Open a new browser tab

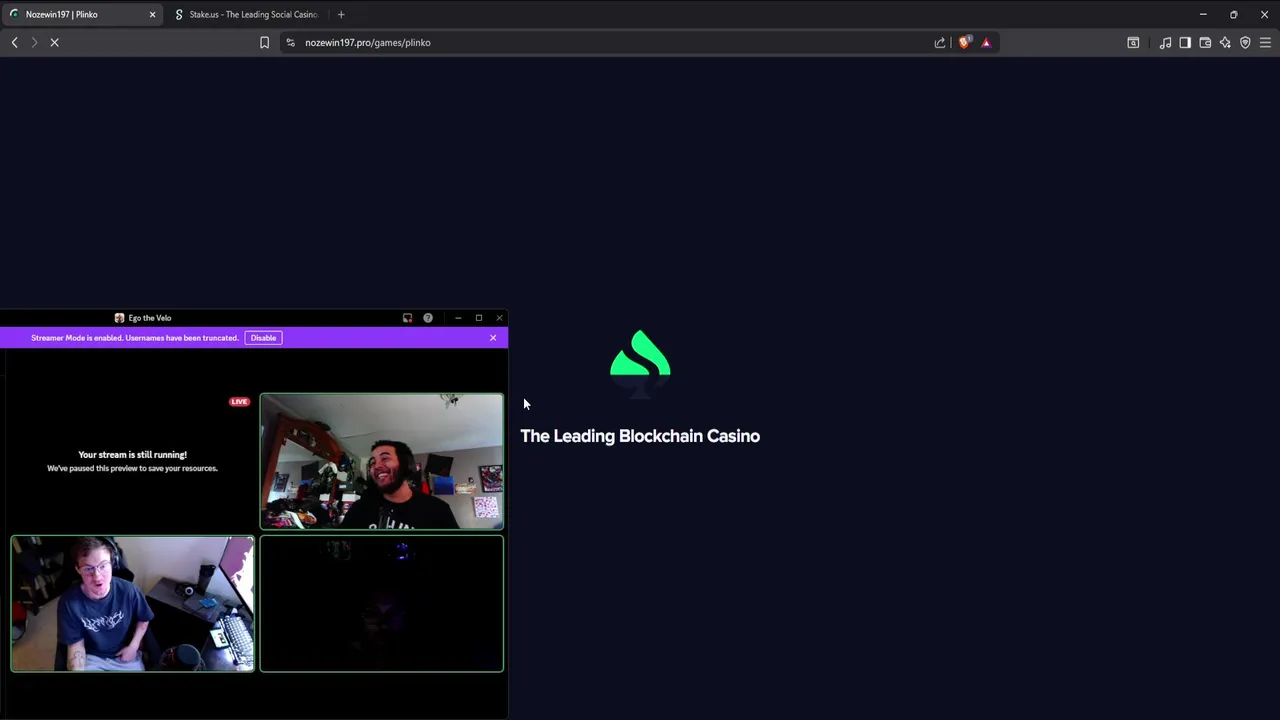coord(341,14)
